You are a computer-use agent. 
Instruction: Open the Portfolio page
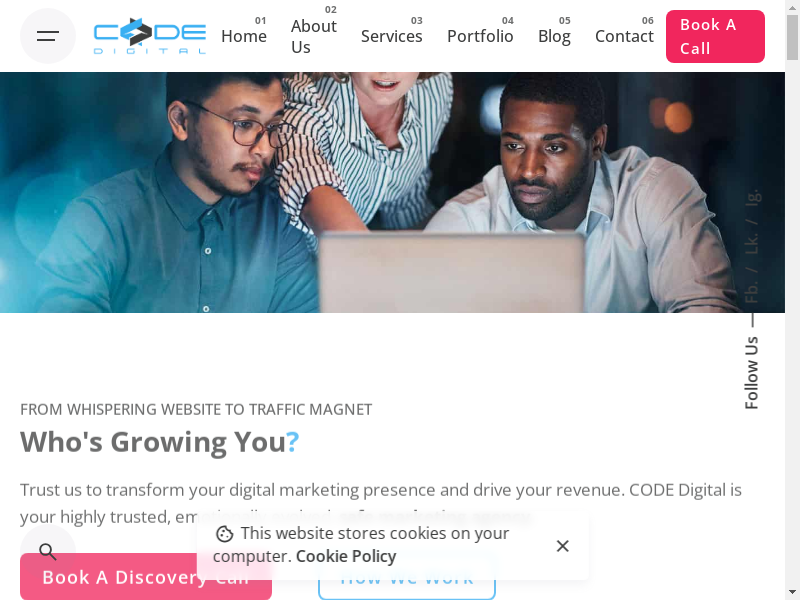[480, 36]
